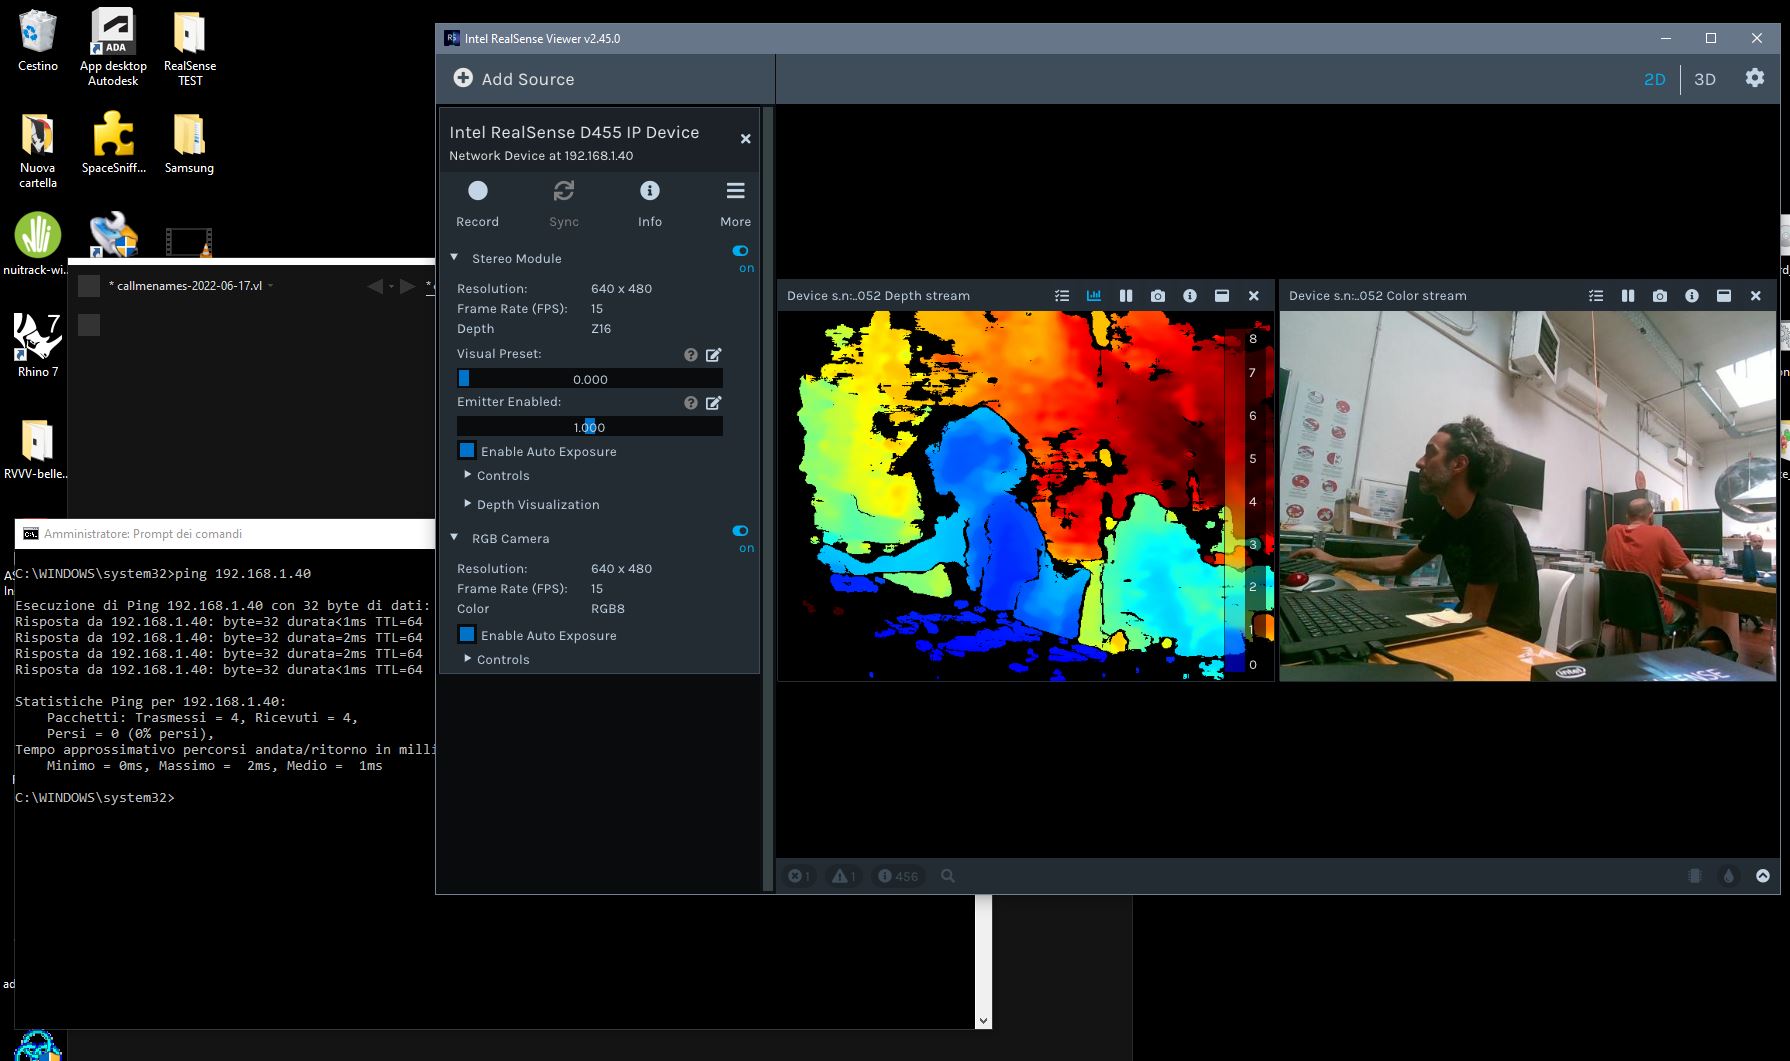This screenshot has height=1061, width=1790.
Task: Open RealSense Viewer settings gear
Action: [1755, 78]
